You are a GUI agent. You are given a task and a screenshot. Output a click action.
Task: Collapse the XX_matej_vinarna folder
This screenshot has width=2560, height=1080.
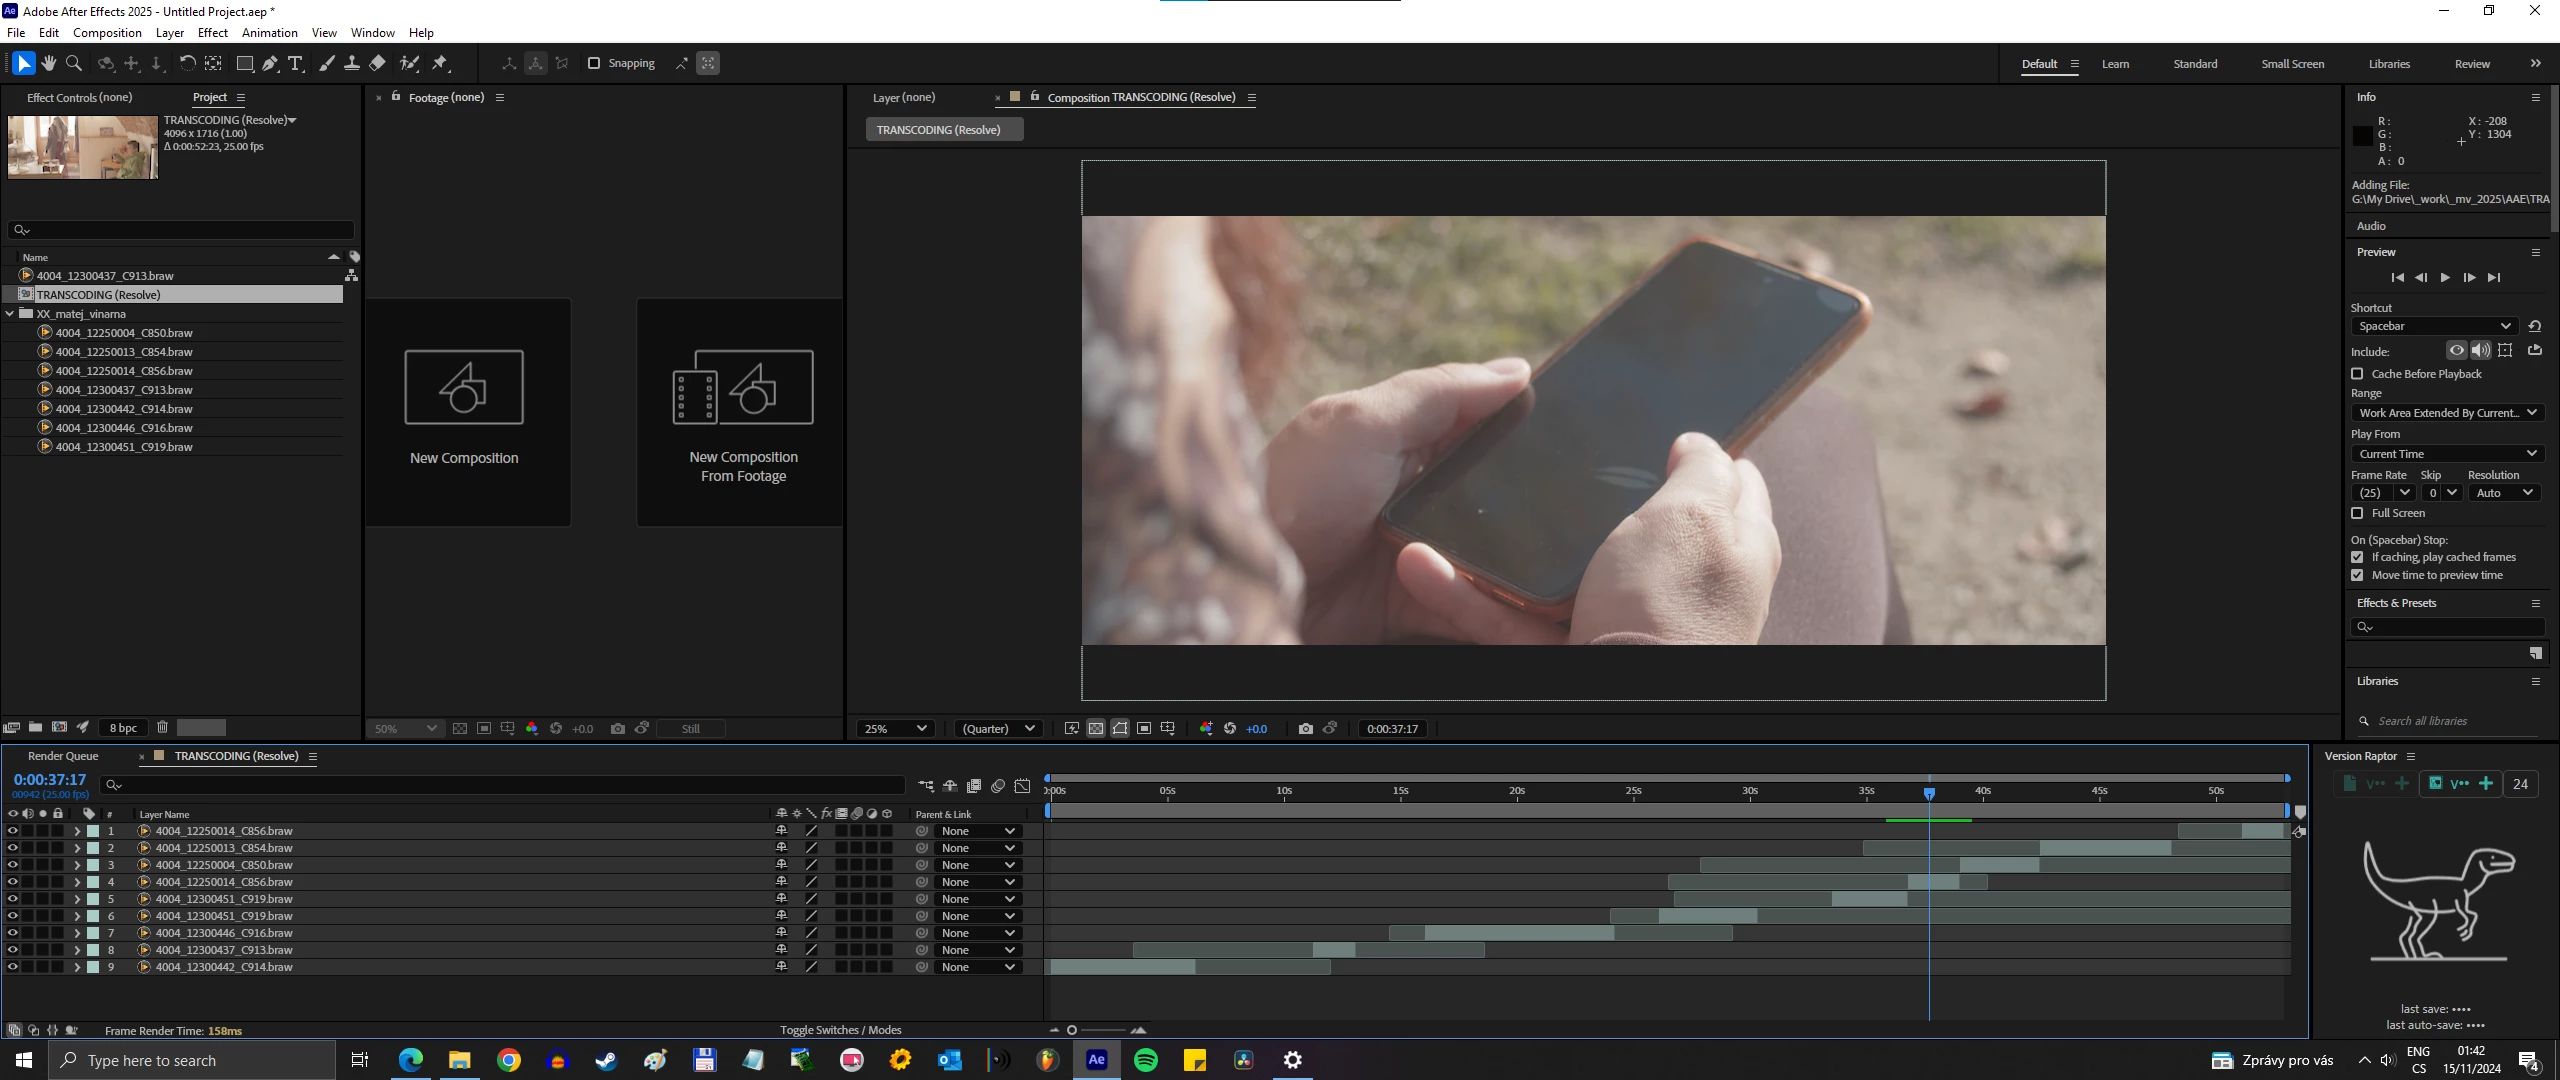(10, 314)
